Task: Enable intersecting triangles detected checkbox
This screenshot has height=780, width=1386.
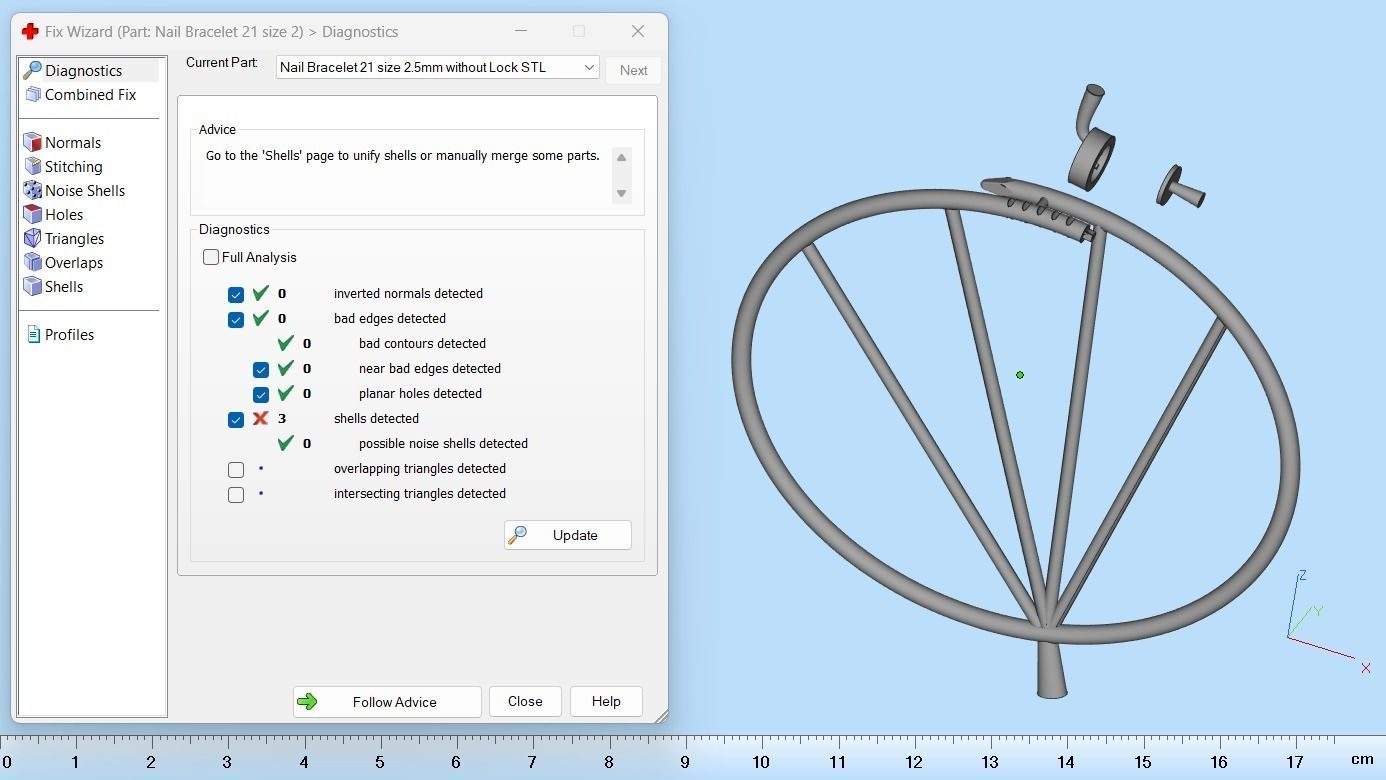Action: tap(236, 494)
